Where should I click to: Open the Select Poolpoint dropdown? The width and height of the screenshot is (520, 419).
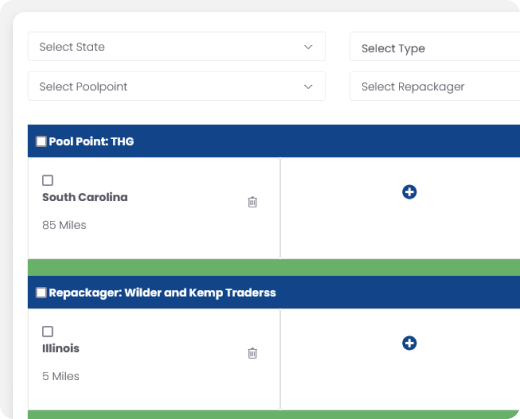click(177, 86)
